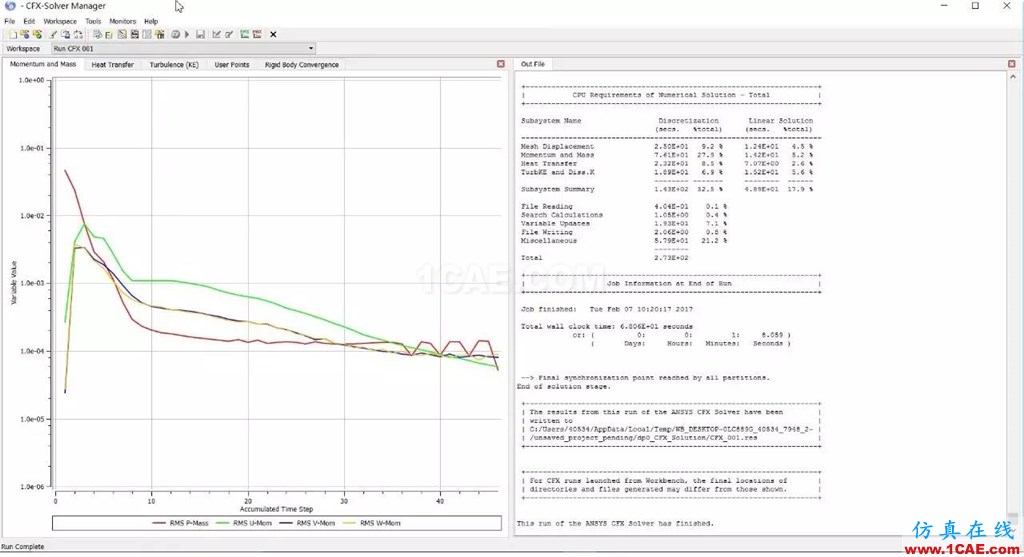
Task: Click the floppy disk backup run icon
Action: coord(200,34)
